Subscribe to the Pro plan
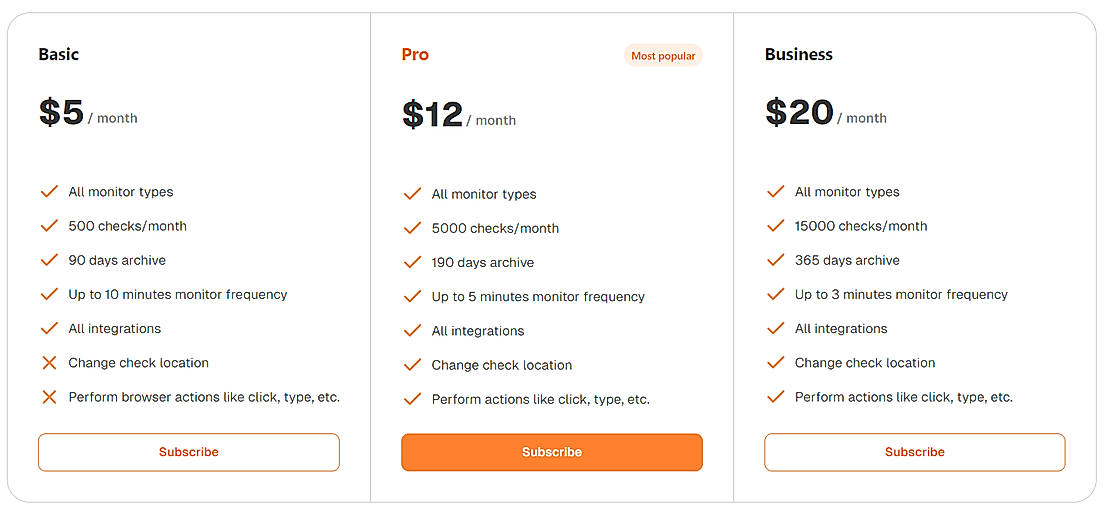Screen dimensions: 1108x518 coord(552,452)
